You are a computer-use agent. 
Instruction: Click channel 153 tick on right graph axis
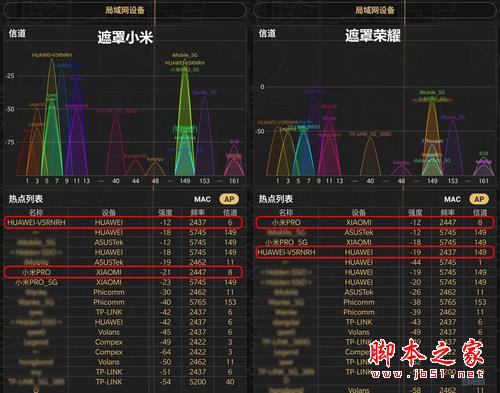point(453,181)
